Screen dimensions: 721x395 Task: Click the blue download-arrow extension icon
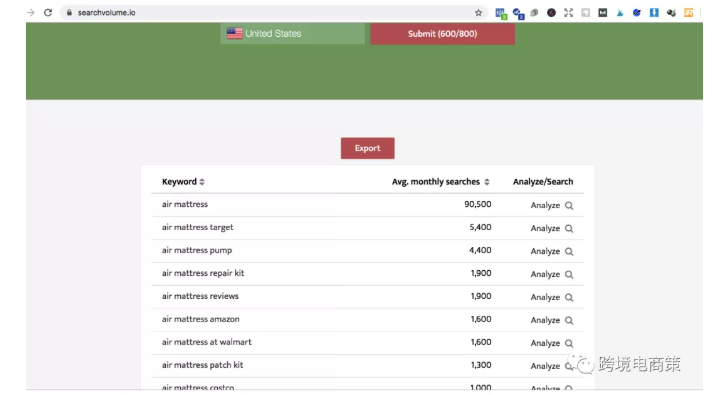click(x=654, y=12)
